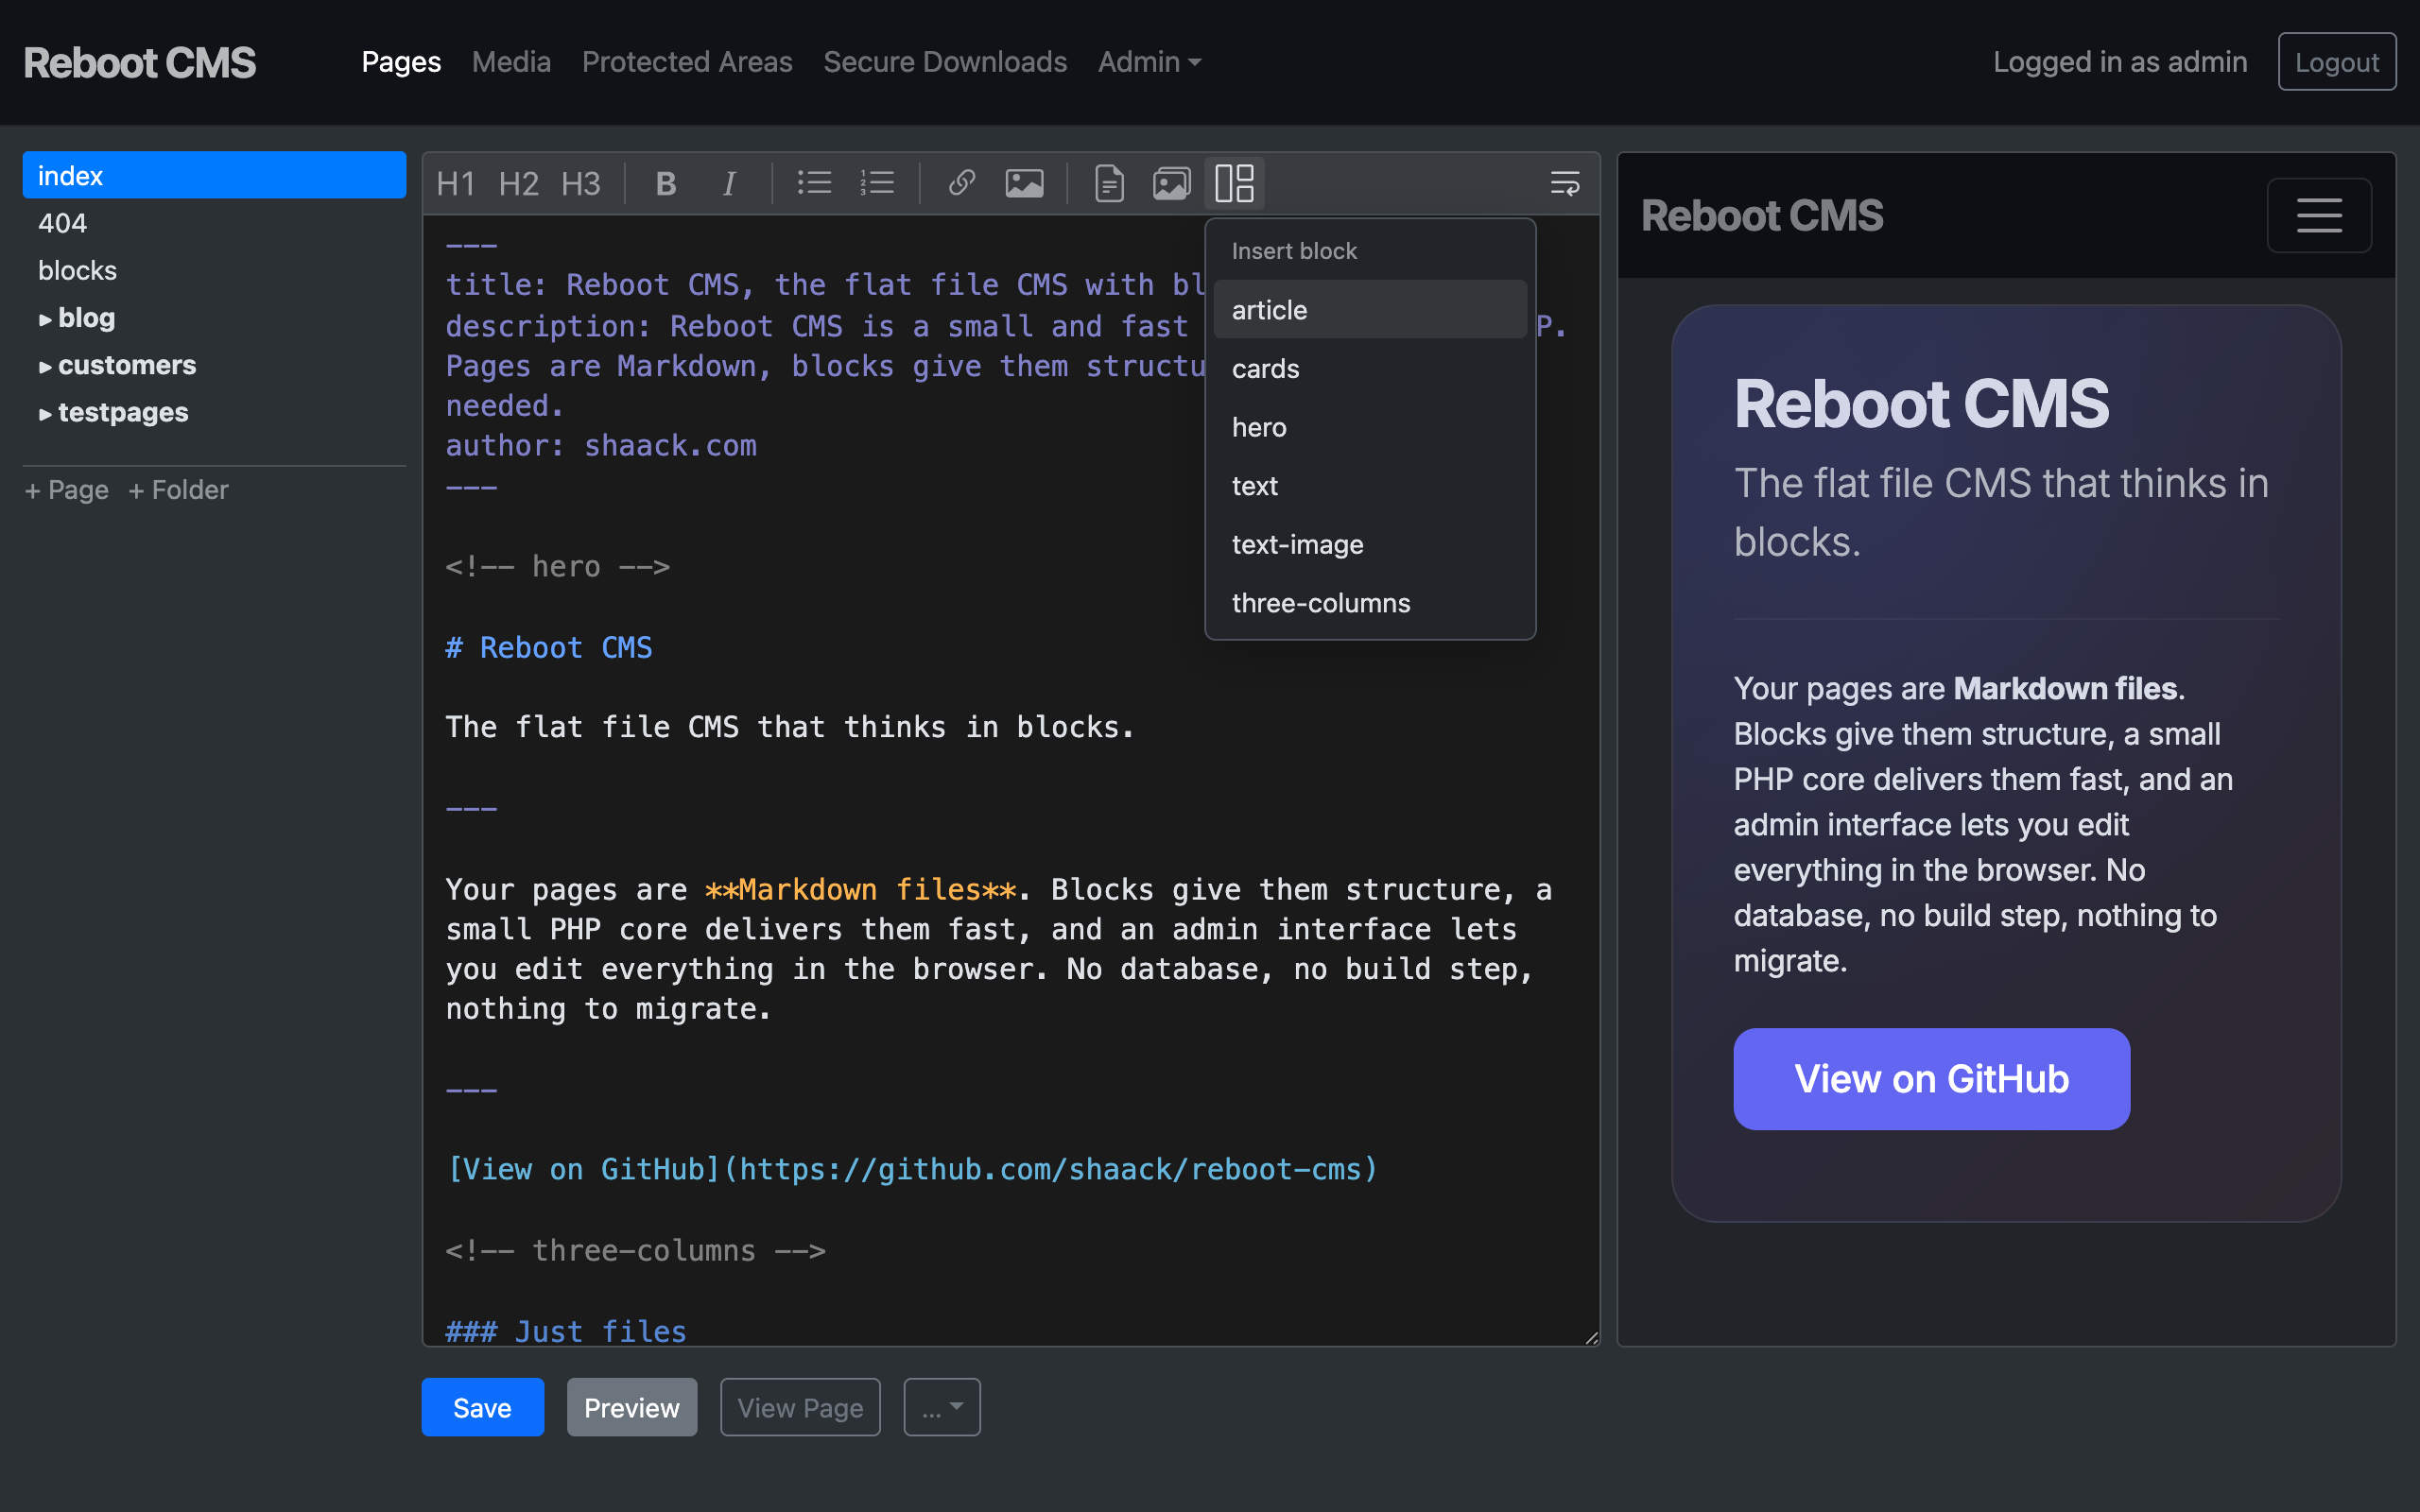
Task: Go to Protected Areas
Action: [x=687, y=62]
